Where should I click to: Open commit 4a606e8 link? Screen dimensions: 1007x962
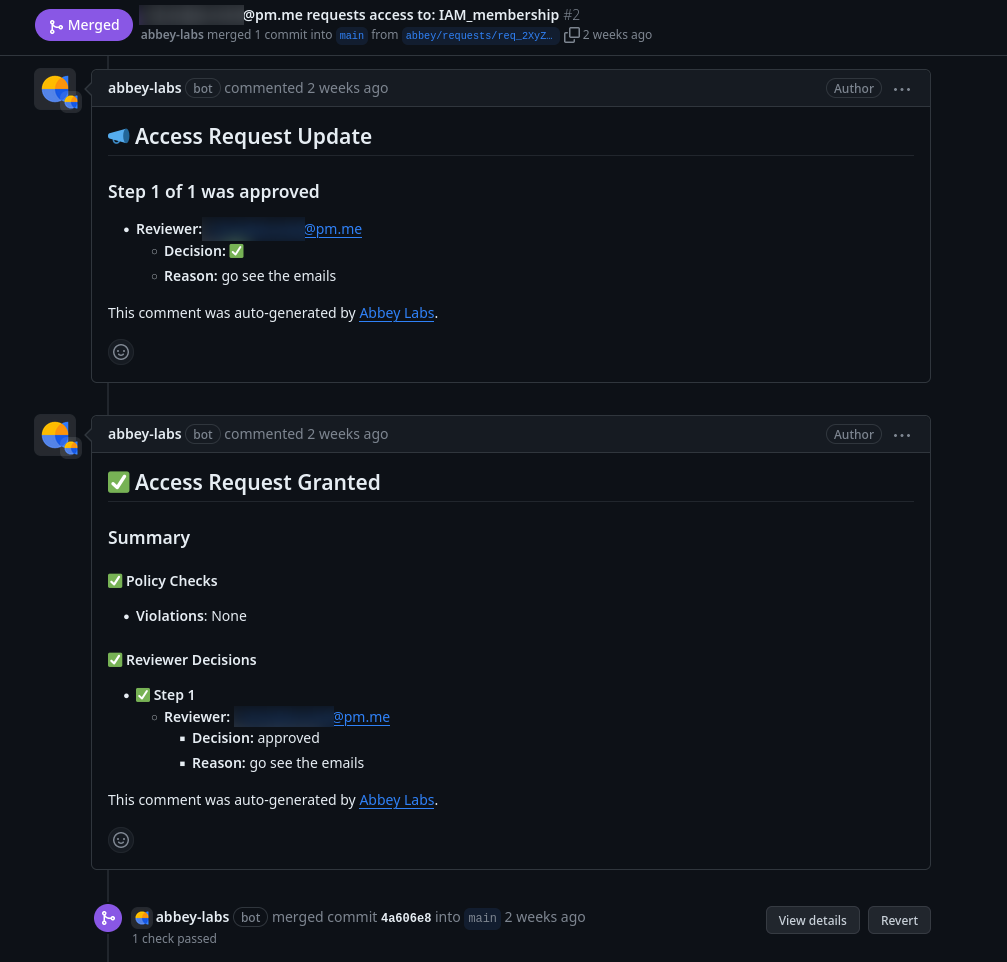click(406, 918)
